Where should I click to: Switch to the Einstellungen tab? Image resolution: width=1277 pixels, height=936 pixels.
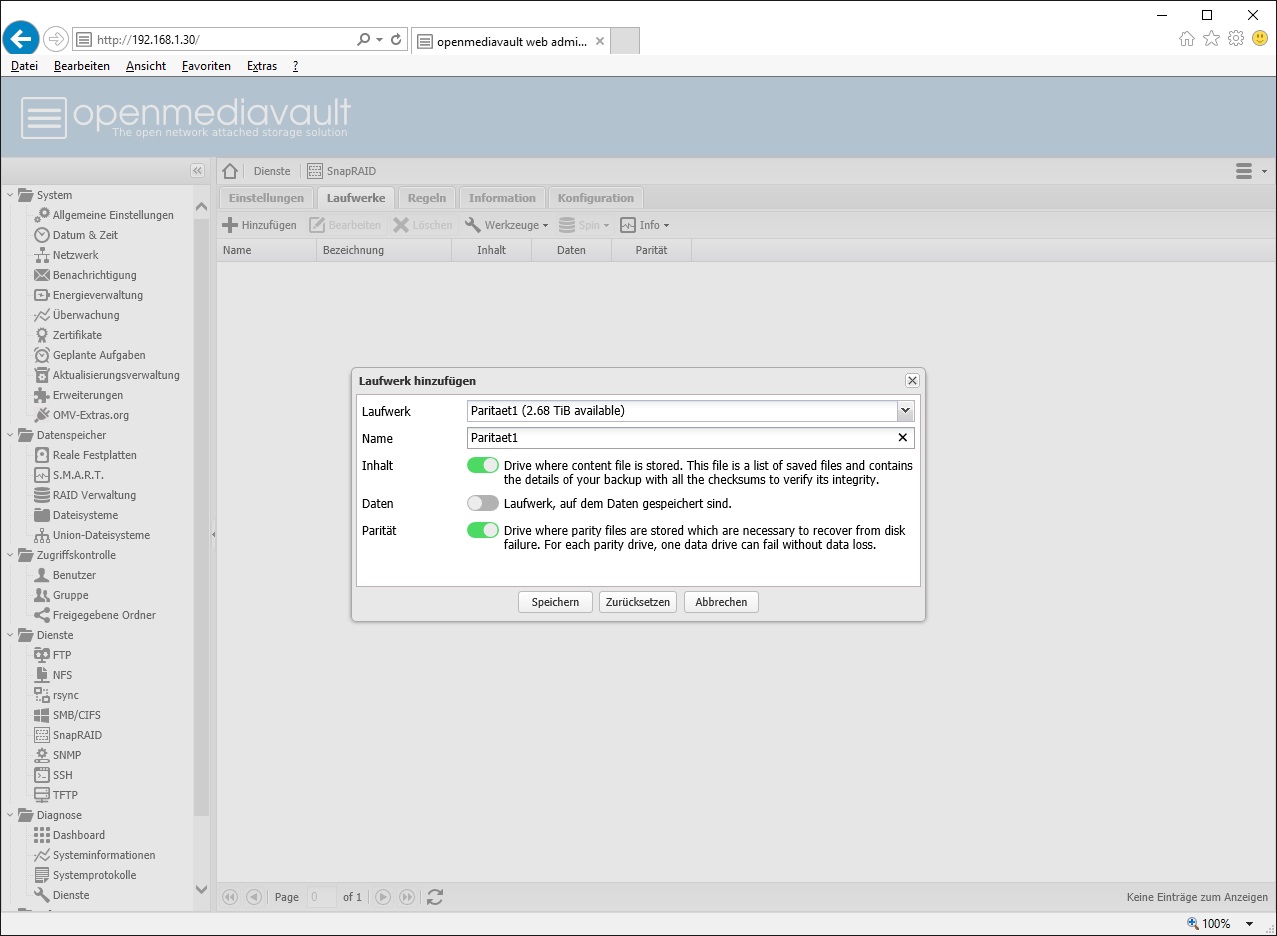tap(266, 198)
